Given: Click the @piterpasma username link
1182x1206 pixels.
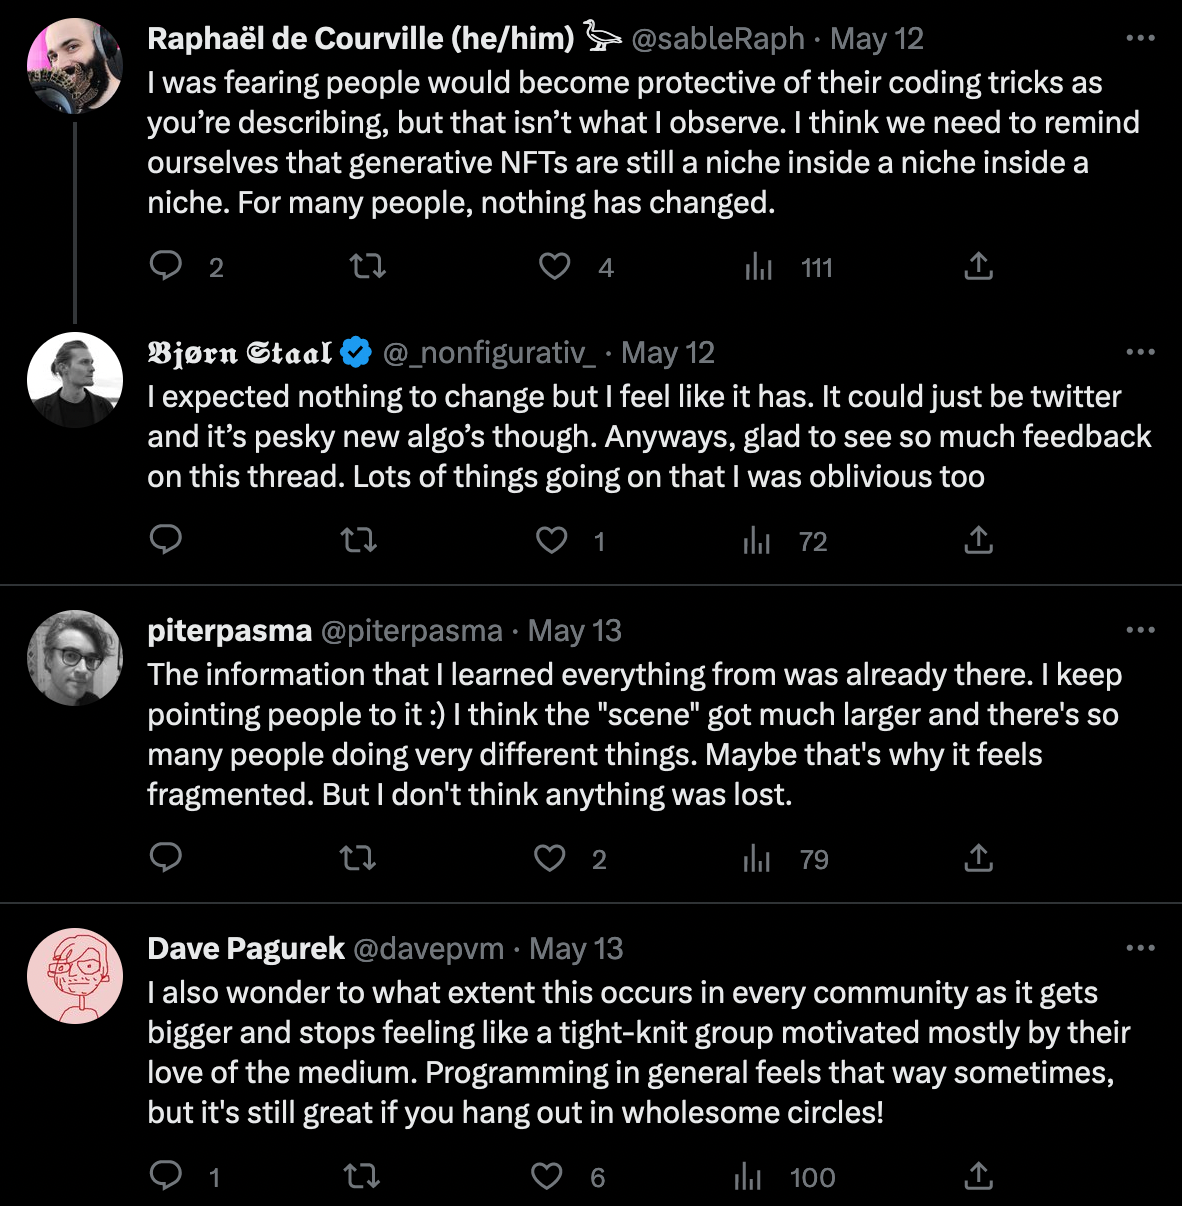Looking at the screenshot, I should pos(410,631).
